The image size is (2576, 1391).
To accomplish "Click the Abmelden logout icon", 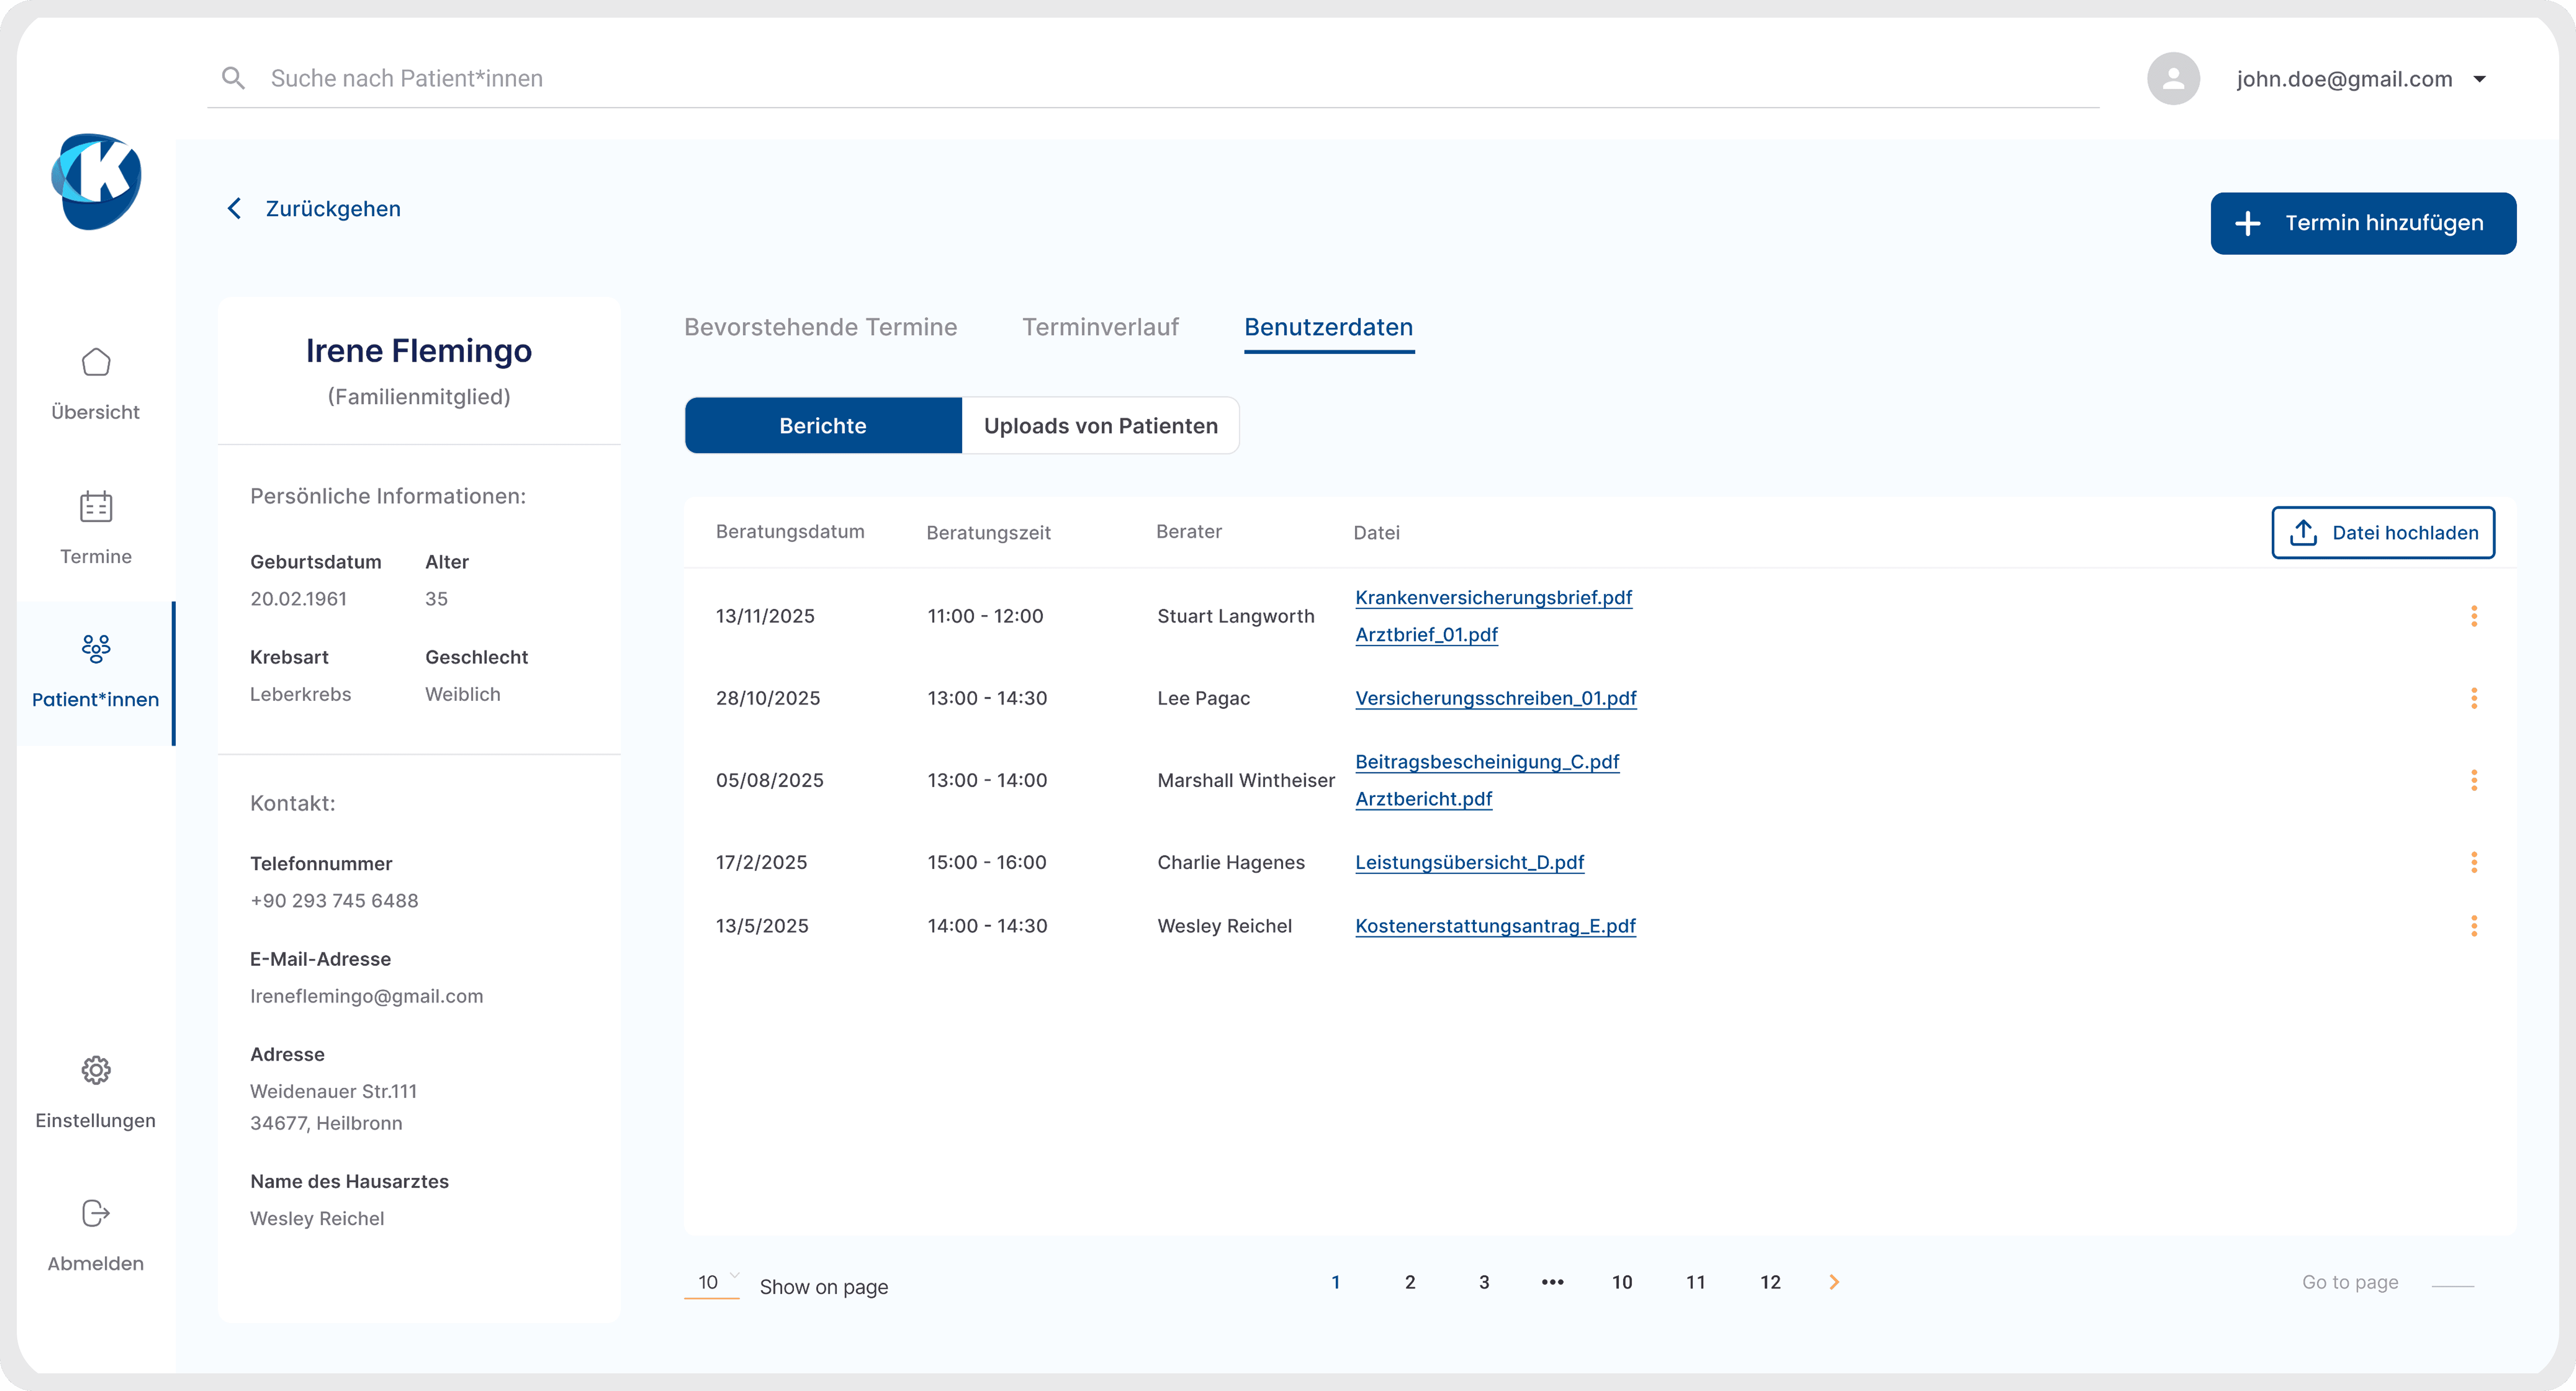I will click(96, 1213).
